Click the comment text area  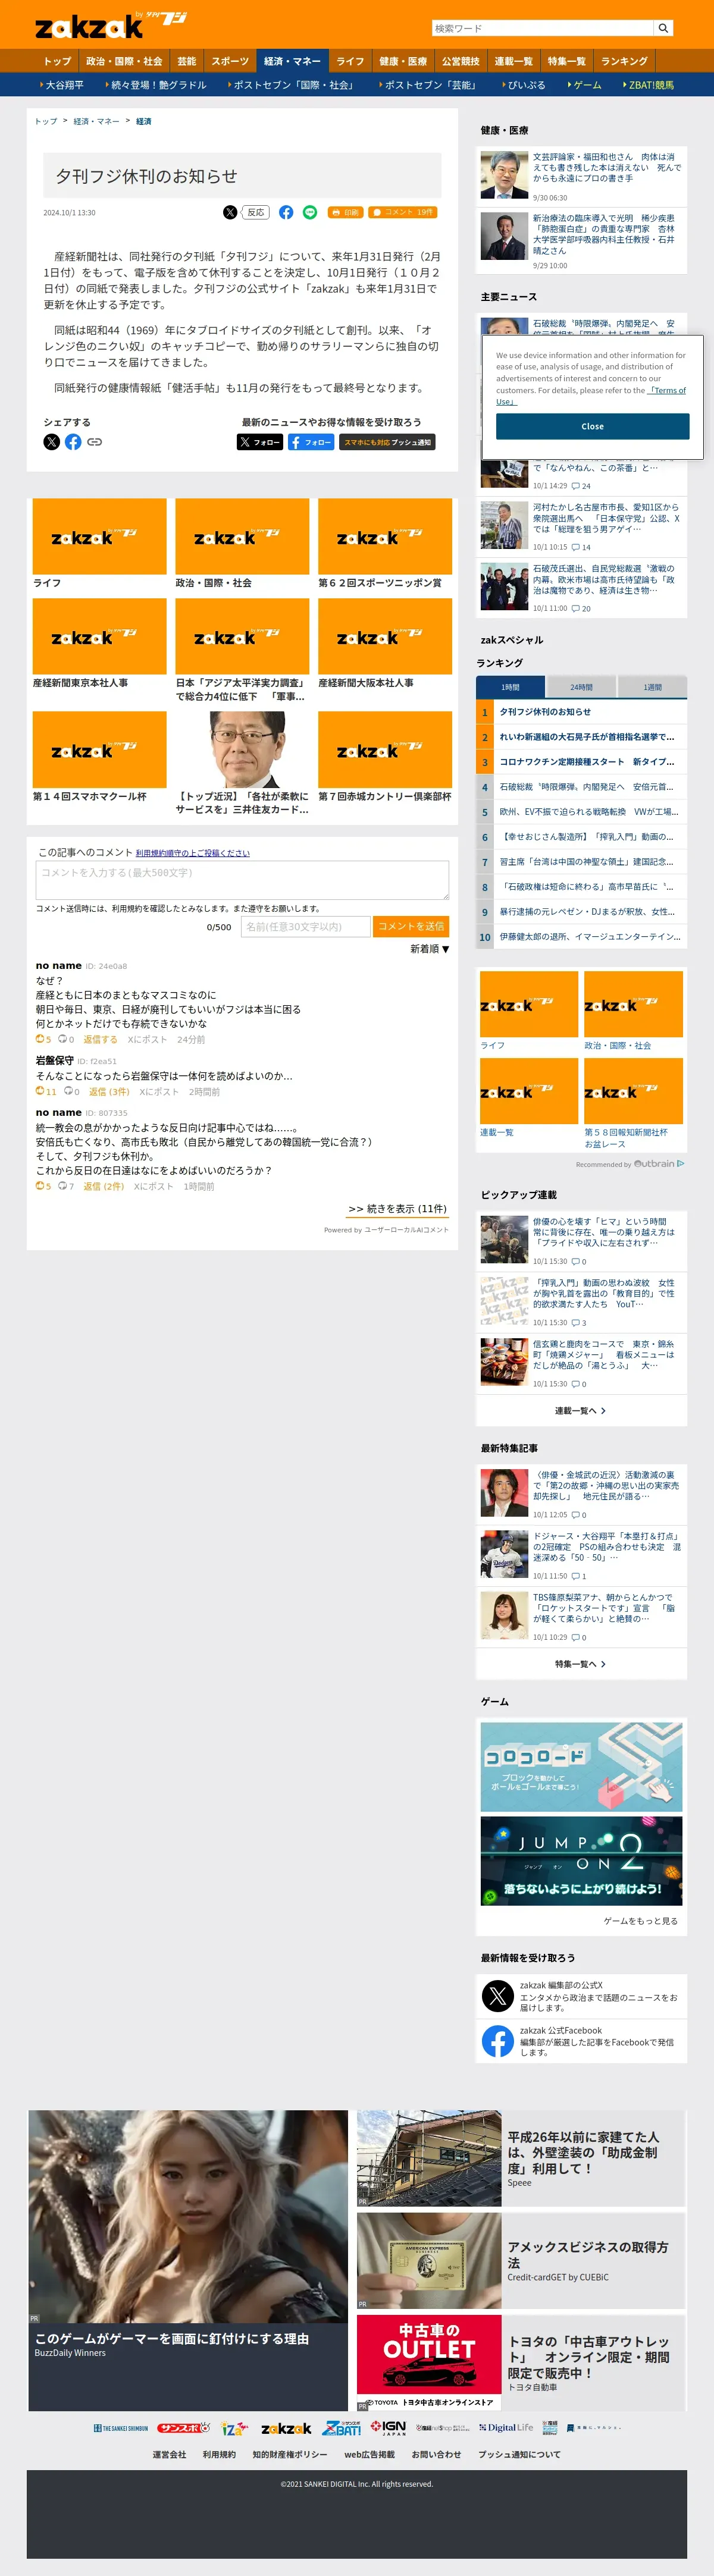point(242,880)
